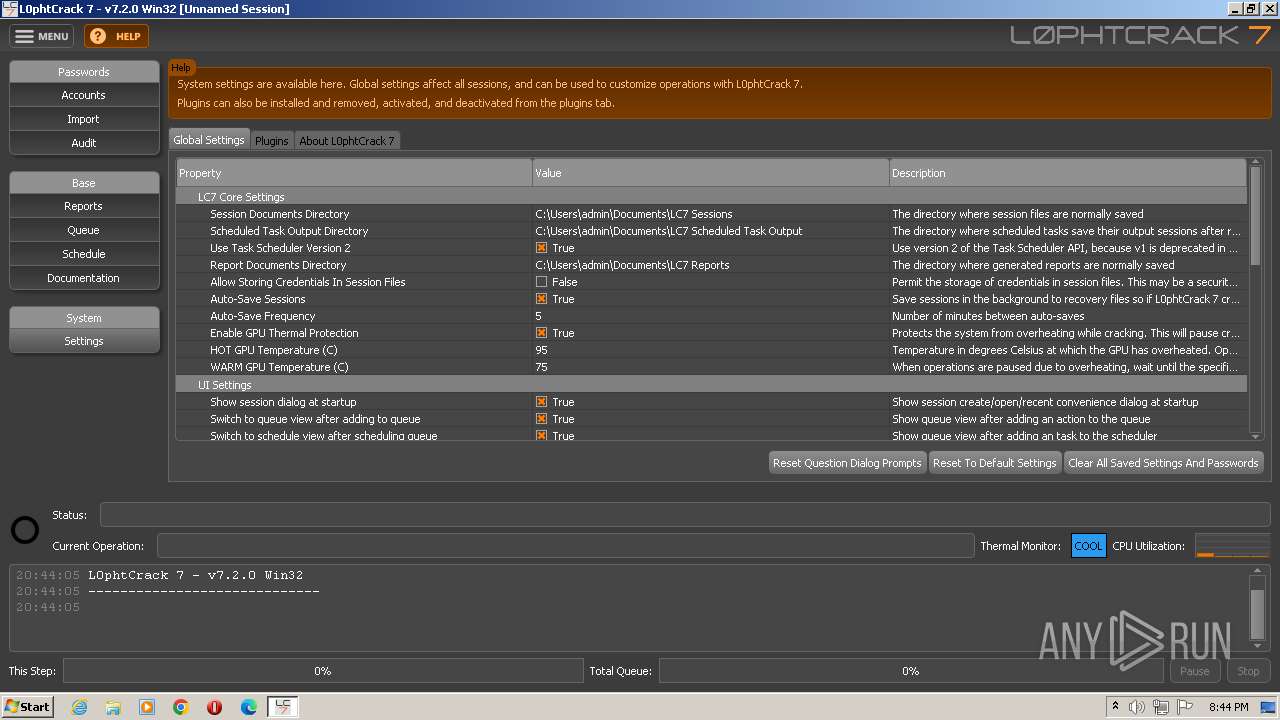Open Schedule in the sidebar
The height and width of the screenshot is (720, 1280).
tap(84, 254)
